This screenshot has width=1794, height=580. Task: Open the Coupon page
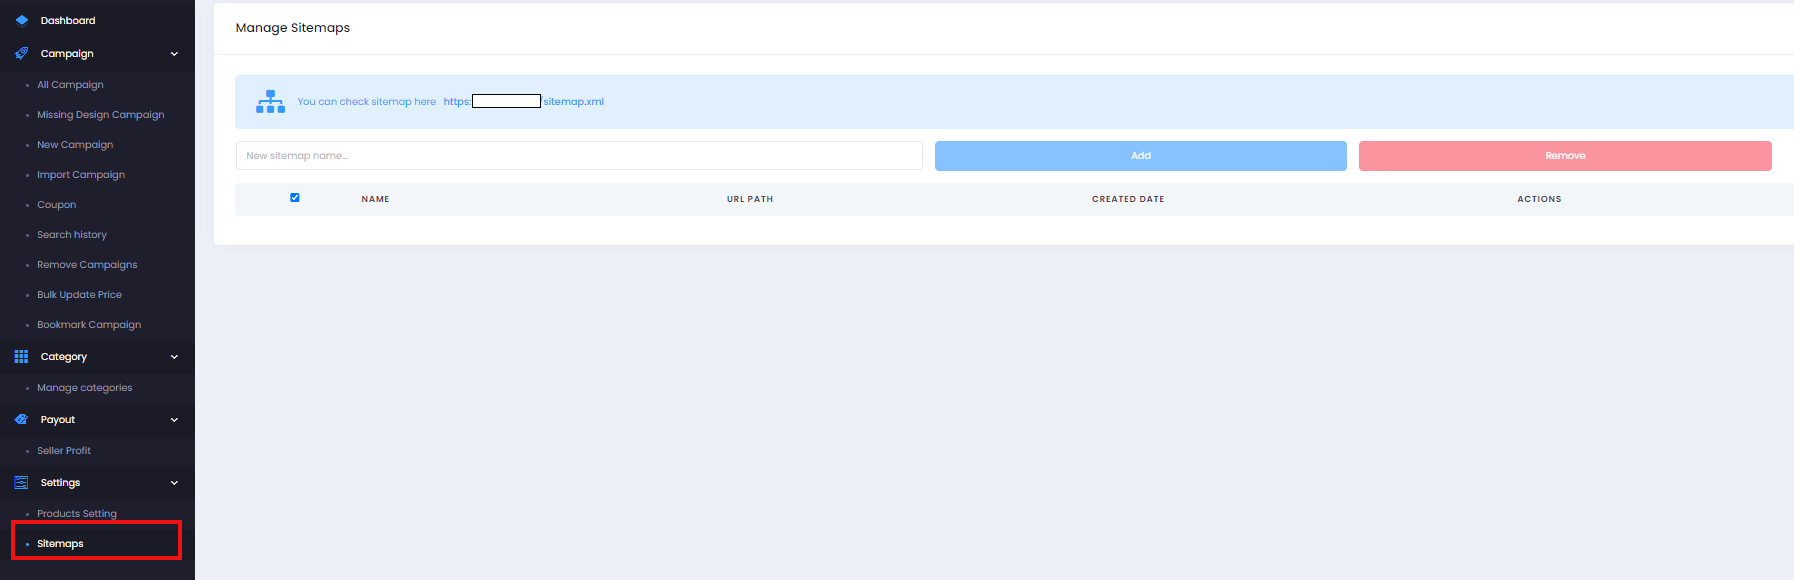(x=56, y=205)
